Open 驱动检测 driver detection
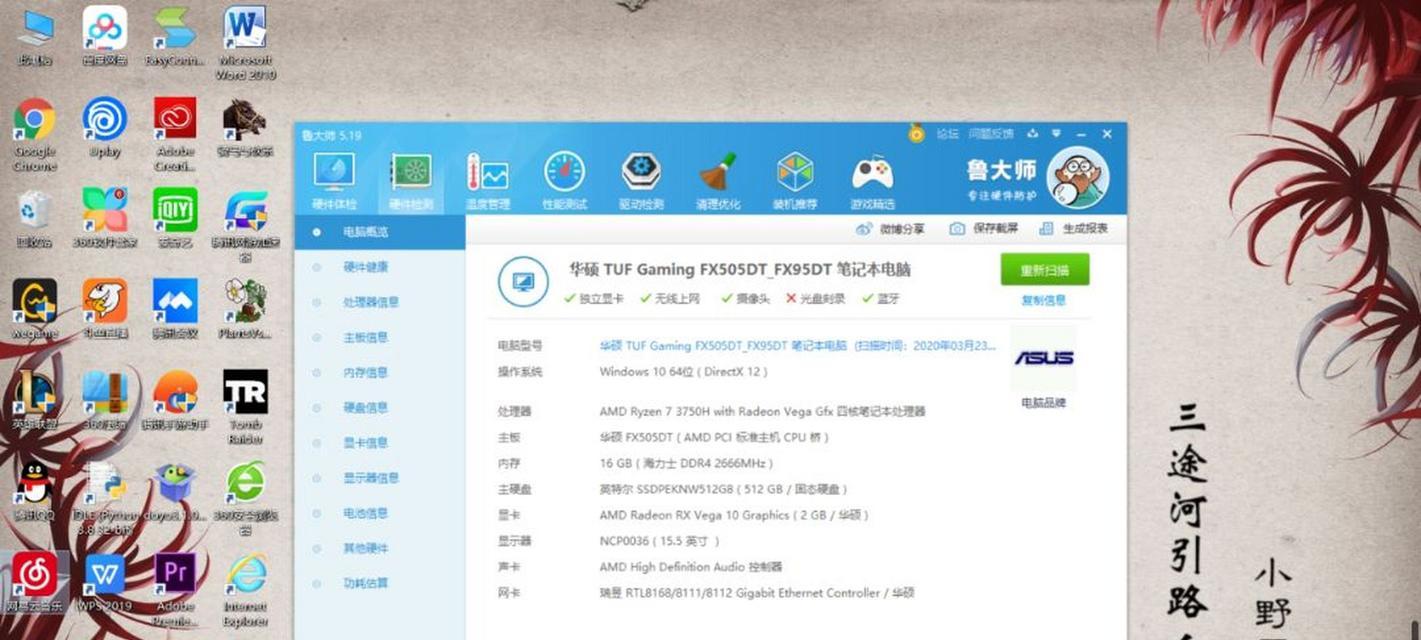Image resolution: width=1421 pixels, height=640 pixels. (641, 181)
